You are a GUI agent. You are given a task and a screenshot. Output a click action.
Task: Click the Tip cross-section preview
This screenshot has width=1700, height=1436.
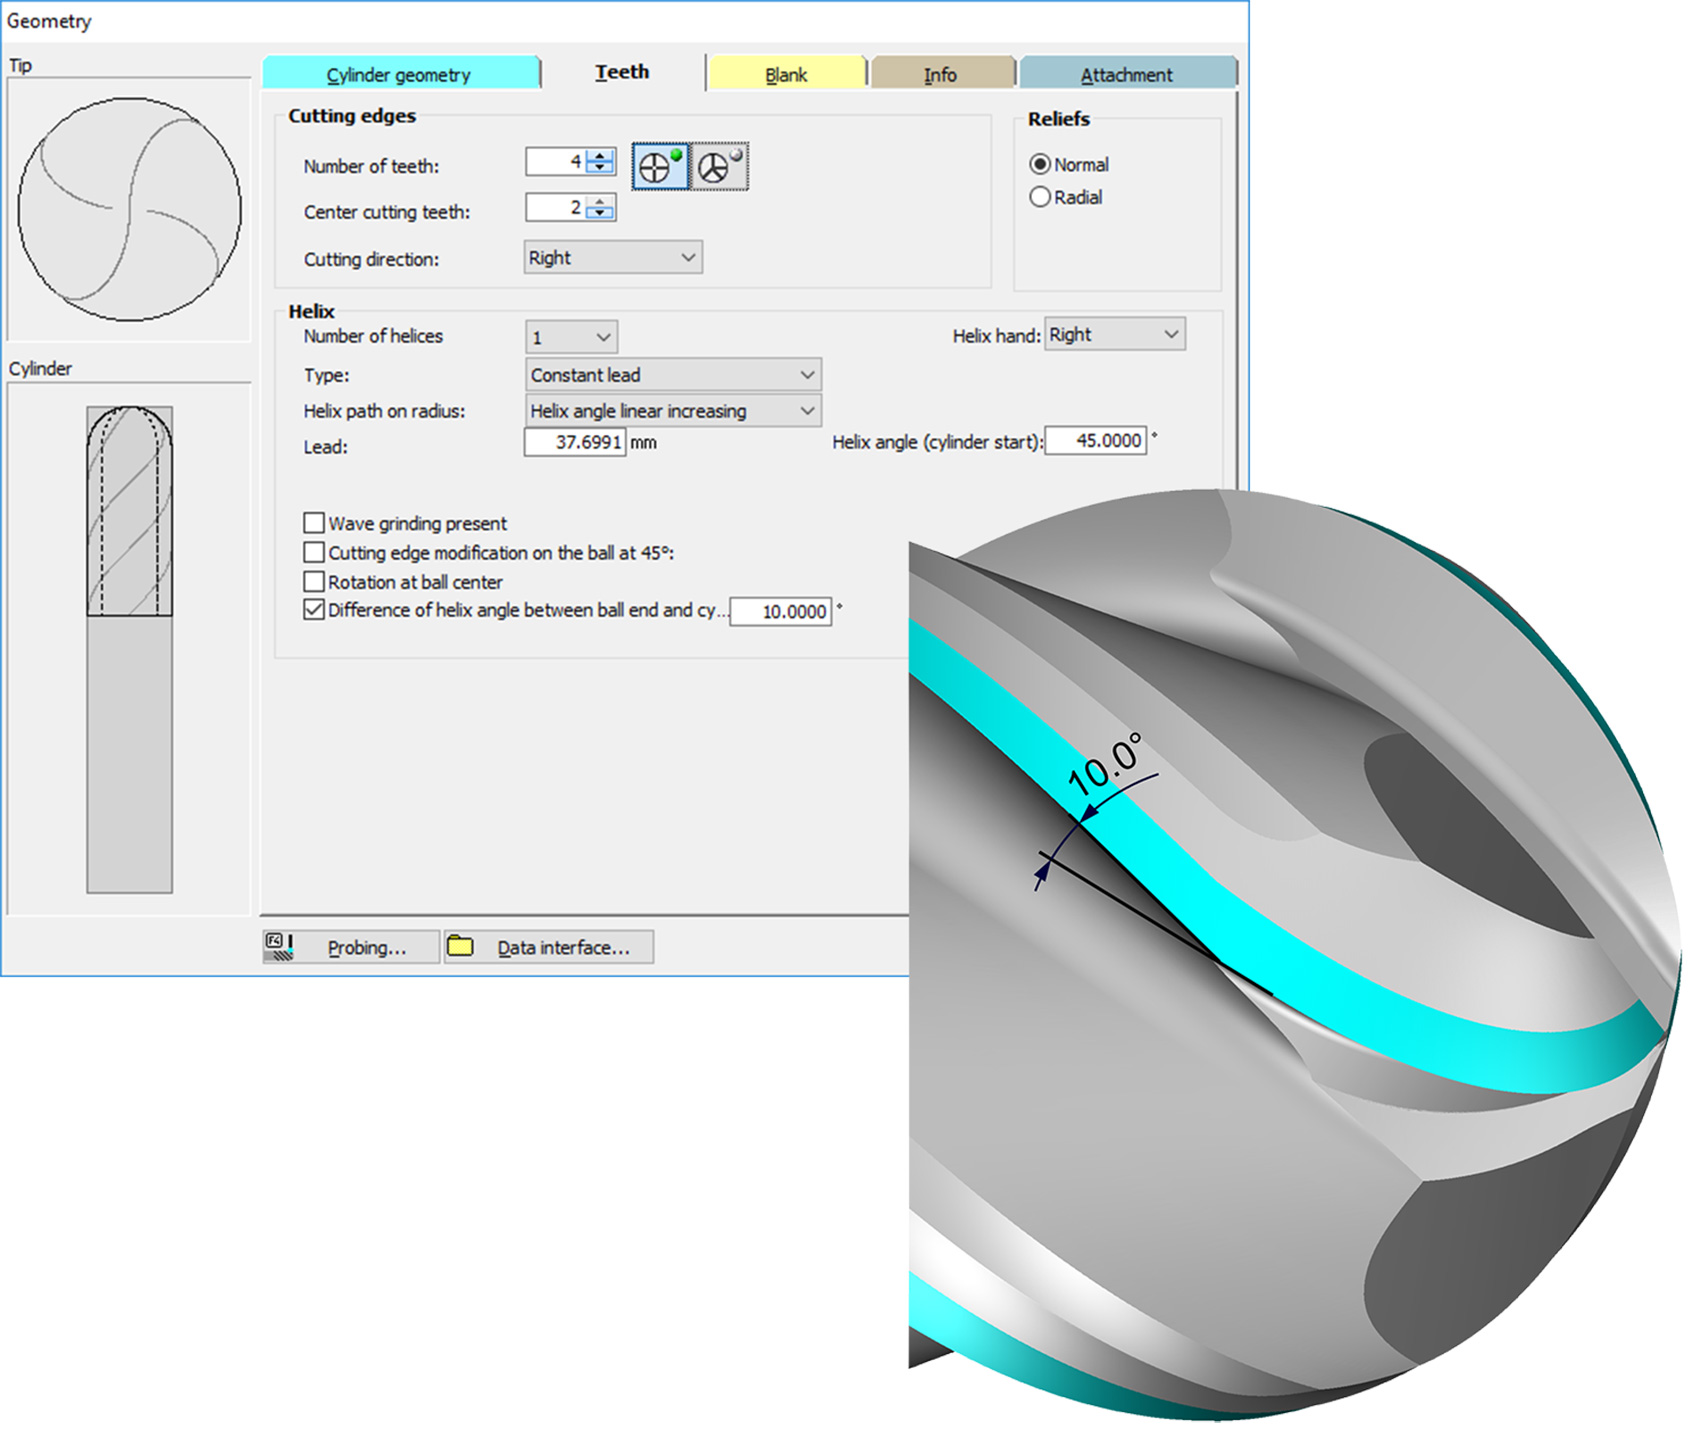pos(129,209)
